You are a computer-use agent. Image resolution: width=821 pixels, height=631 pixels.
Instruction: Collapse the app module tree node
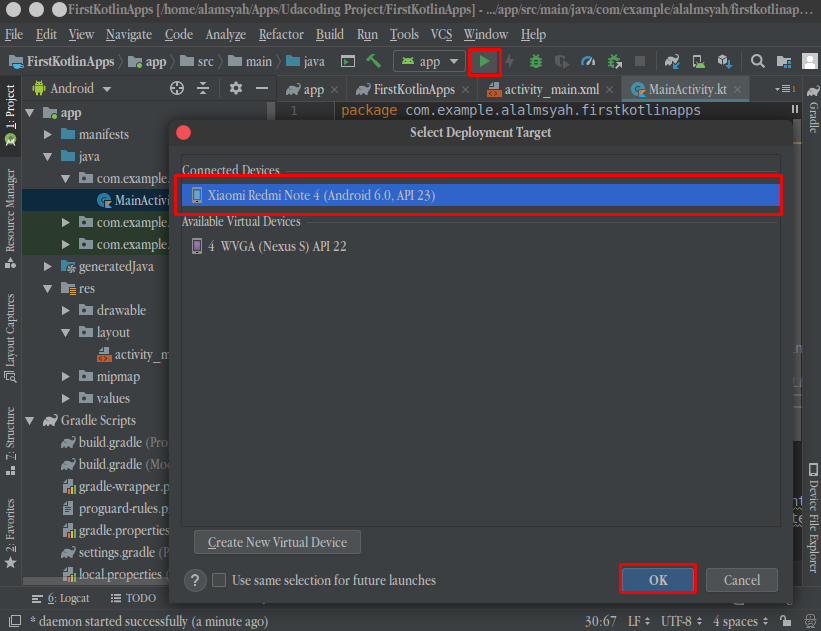pyautogui.click(x=30, y=113)
